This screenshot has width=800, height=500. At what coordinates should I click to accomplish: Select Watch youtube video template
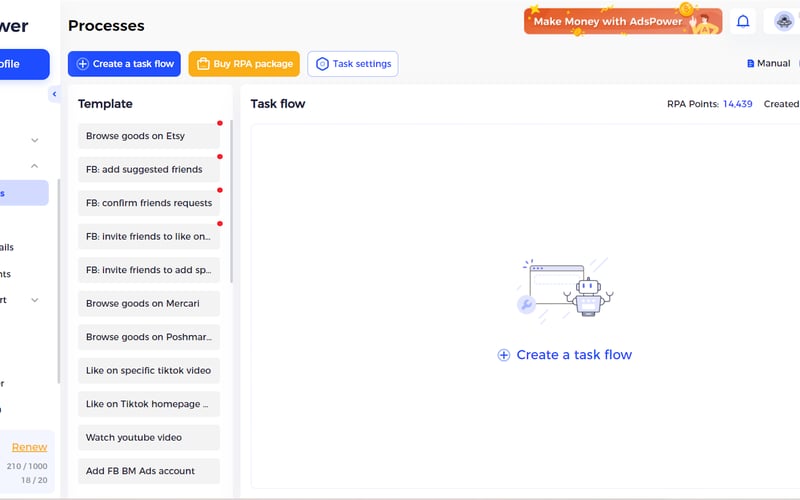(x=149, y=437)
